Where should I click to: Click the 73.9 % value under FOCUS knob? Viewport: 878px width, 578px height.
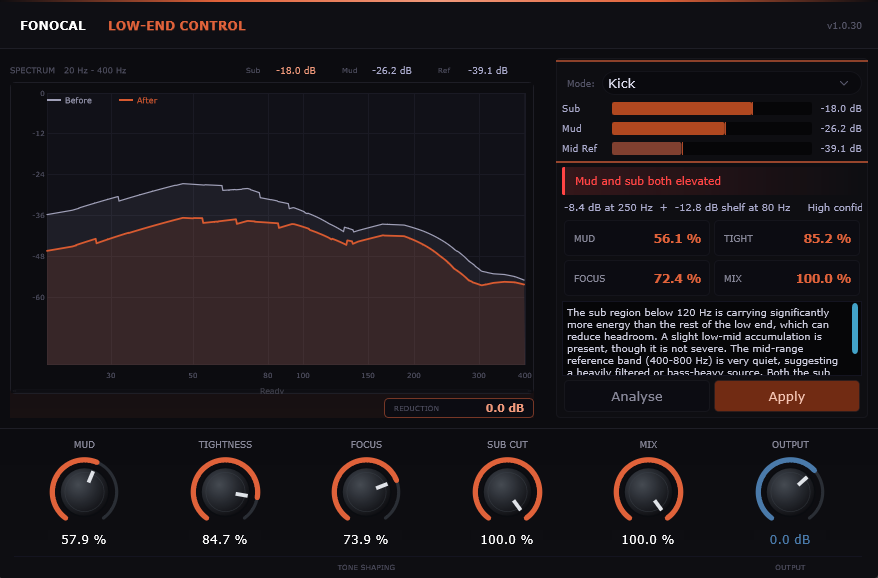point(366,540)
